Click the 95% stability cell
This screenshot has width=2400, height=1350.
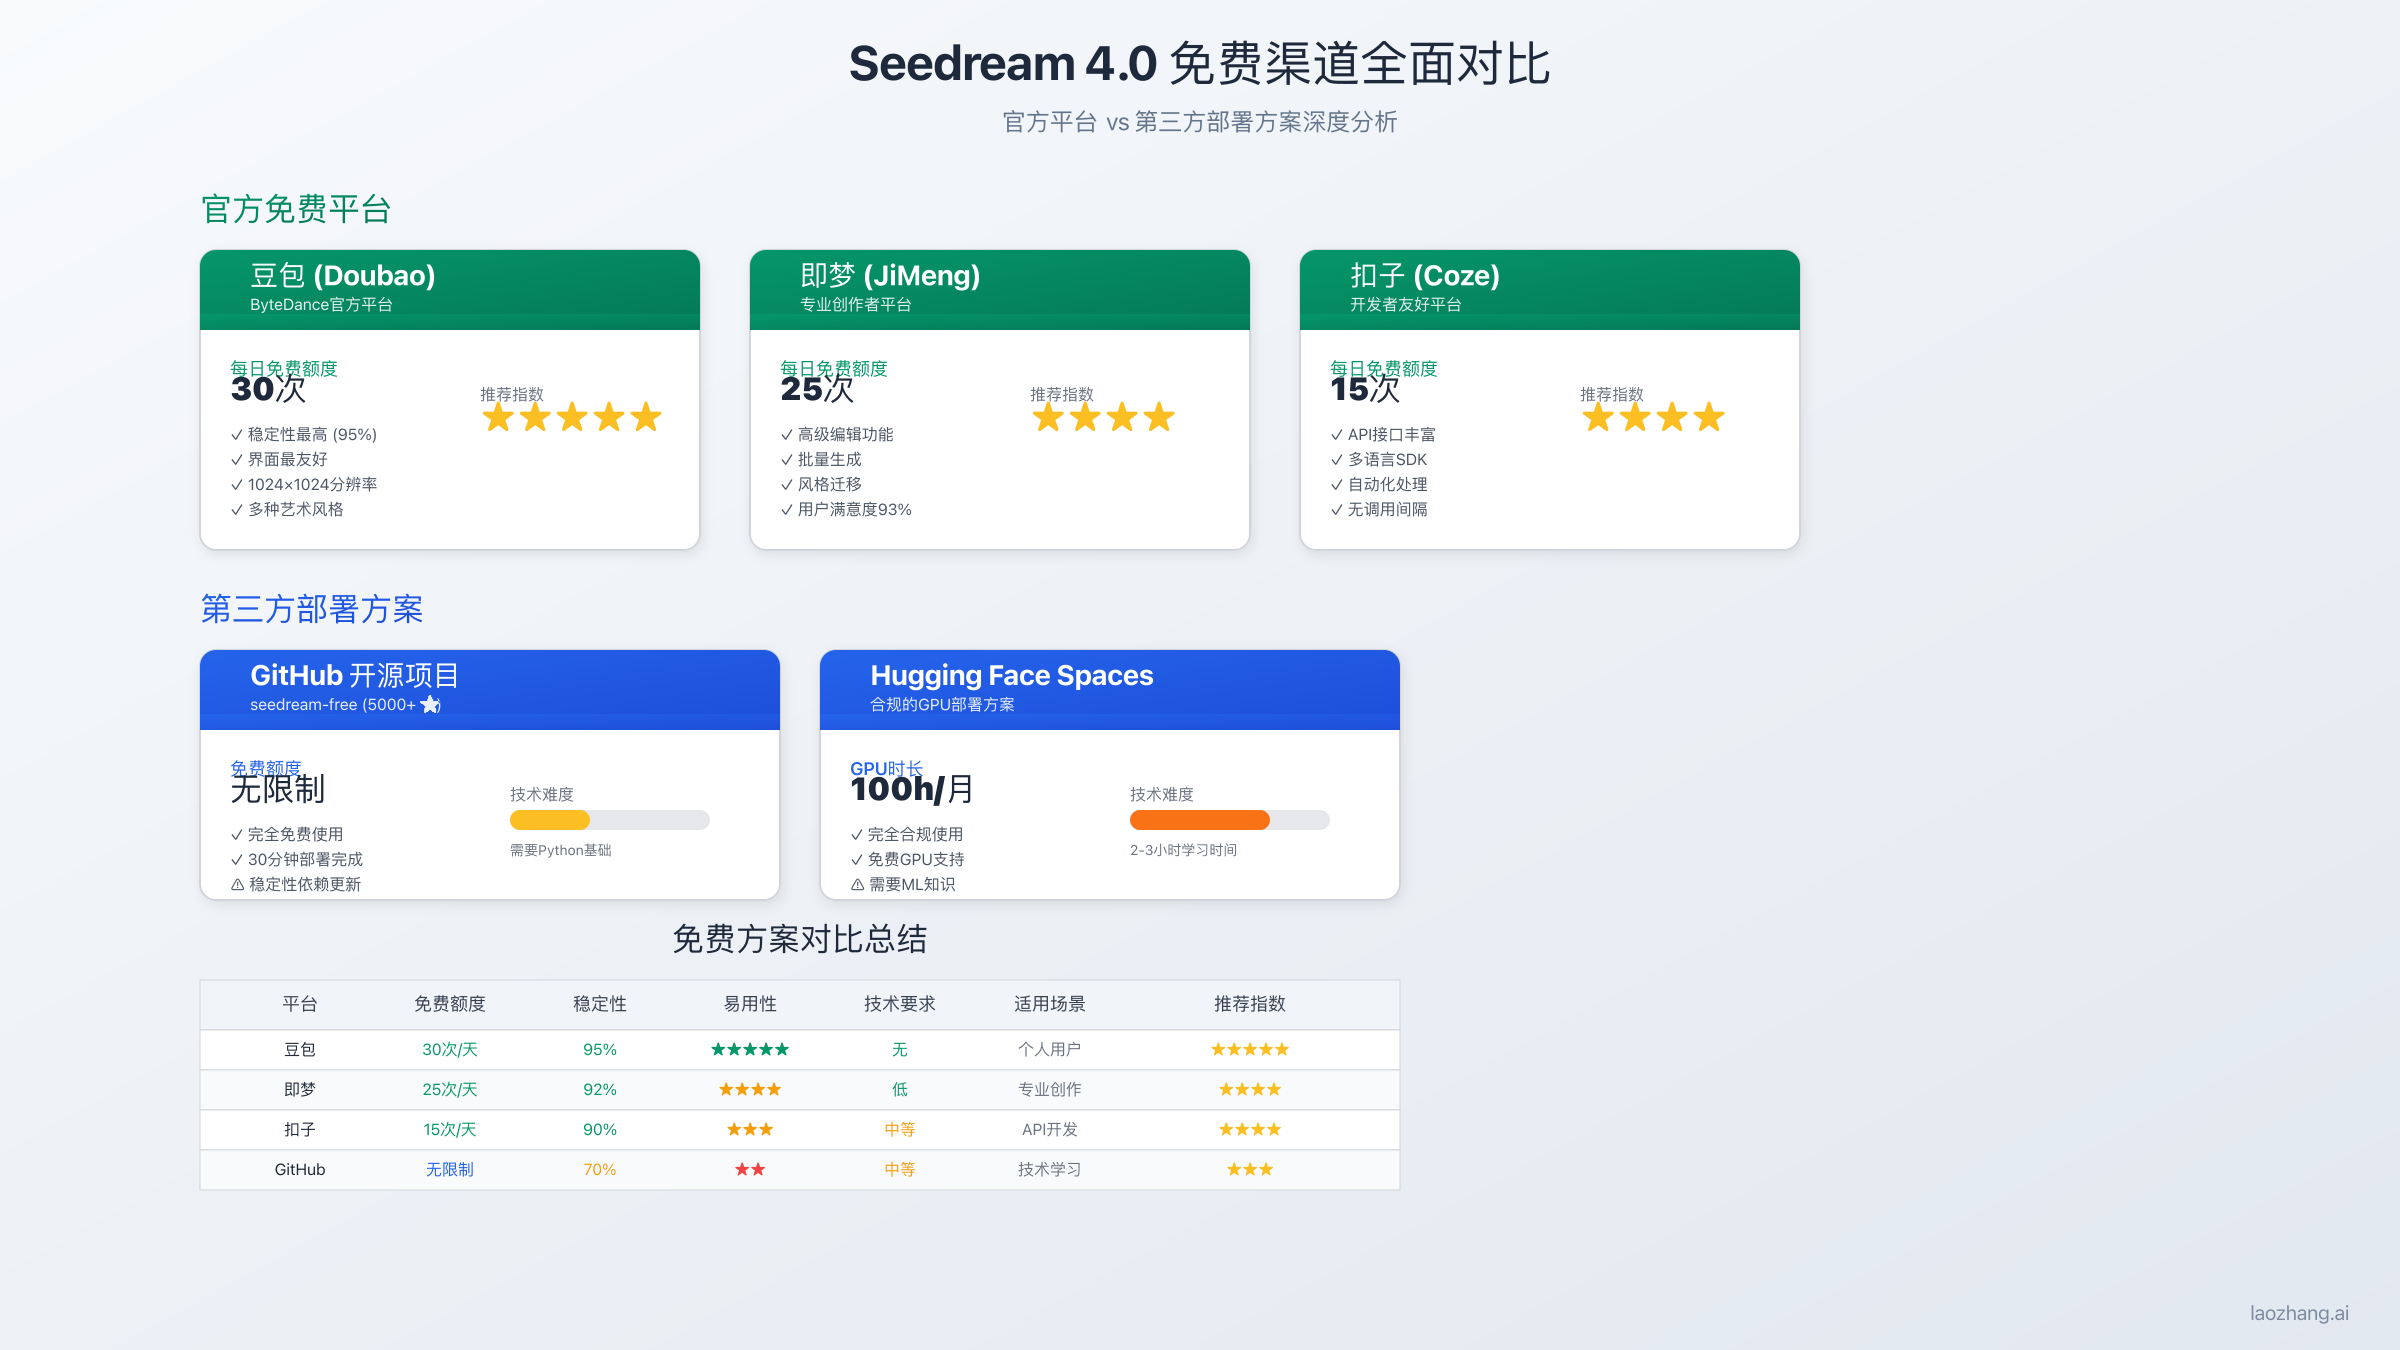pos(600,1049)
